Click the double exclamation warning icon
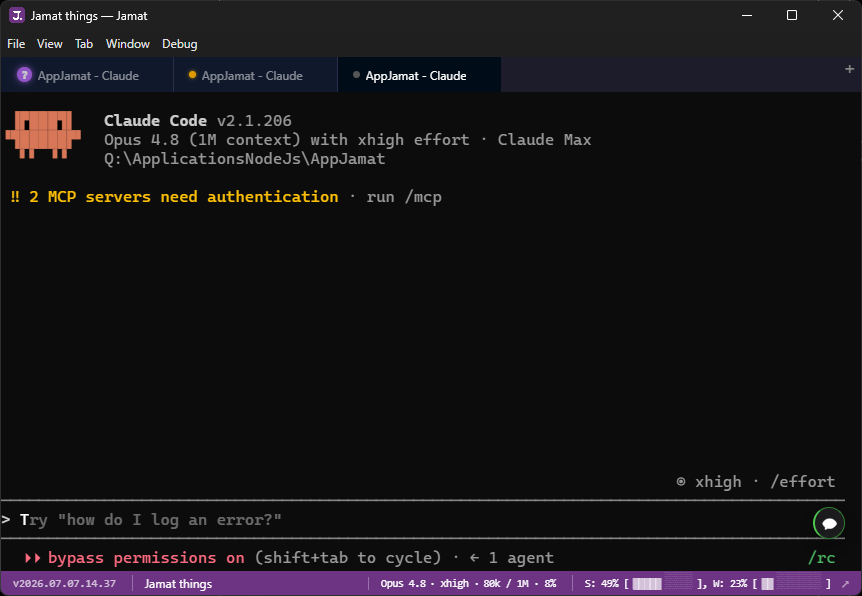The width and height of the screenshot is (862, 596). (x=15, y=197)
